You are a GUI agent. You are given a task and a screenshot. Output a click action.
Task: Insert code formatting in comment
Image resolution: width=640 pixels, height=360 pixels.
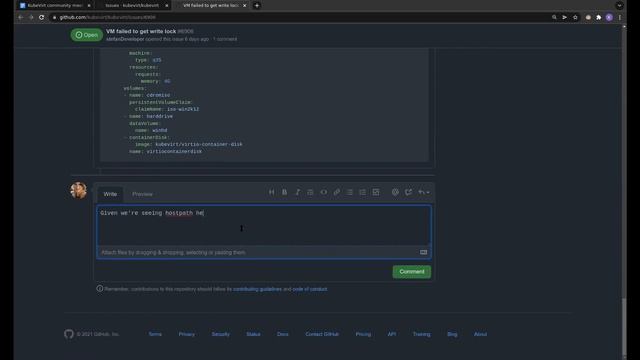point(324,192)
